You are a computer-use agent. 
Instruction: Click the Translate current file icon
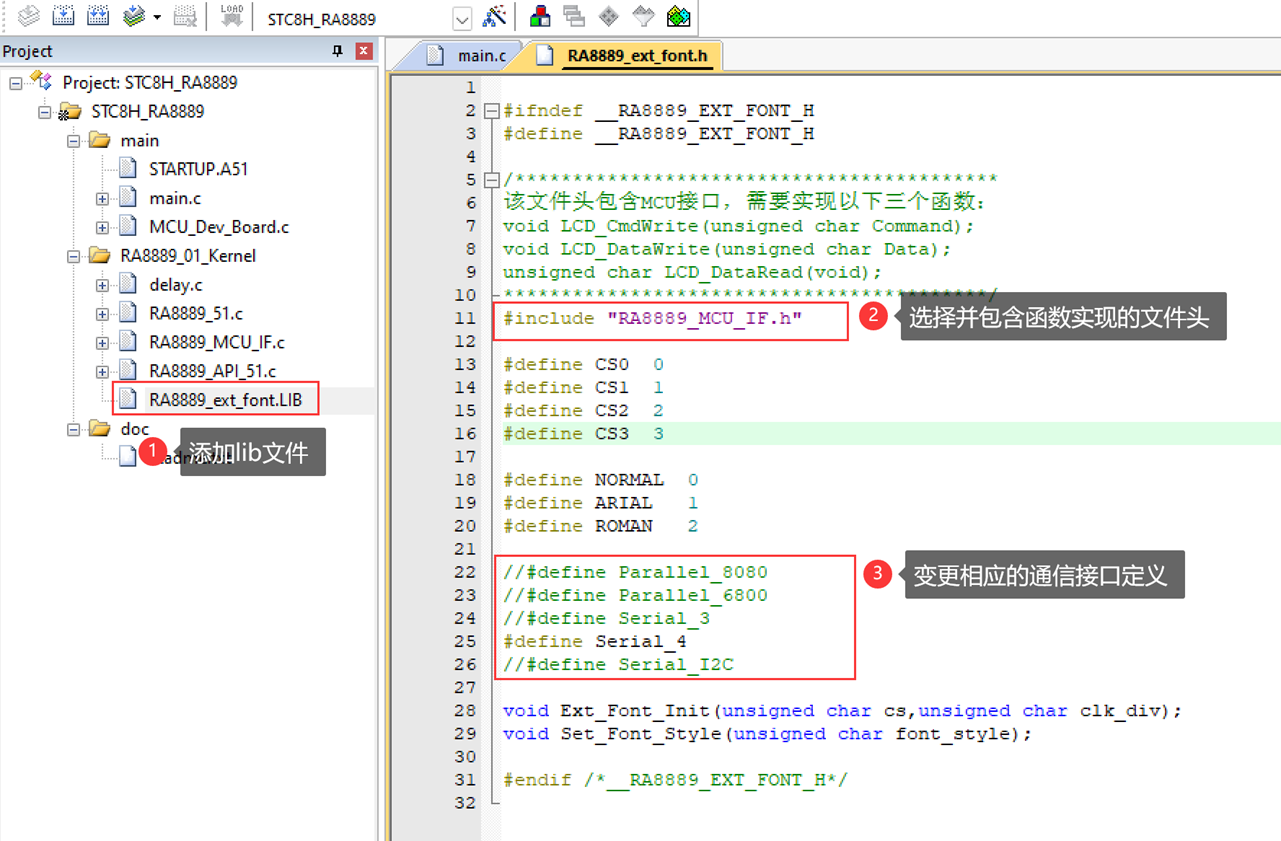[28, 16]
